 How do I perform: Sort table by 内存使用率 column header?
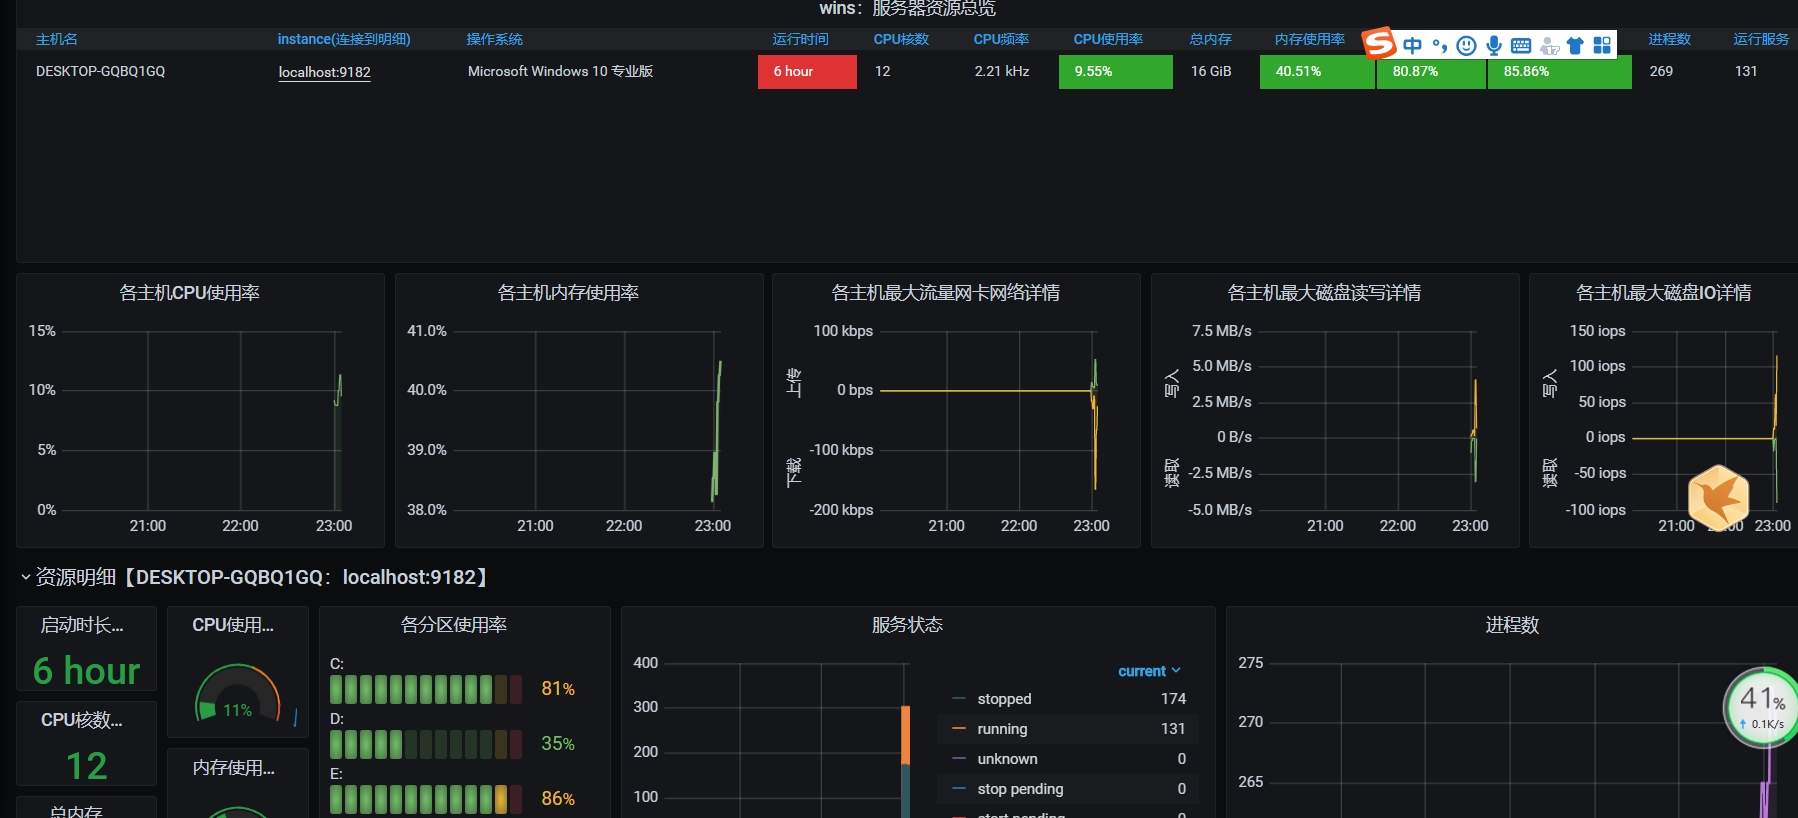(x=1309, y=39)
